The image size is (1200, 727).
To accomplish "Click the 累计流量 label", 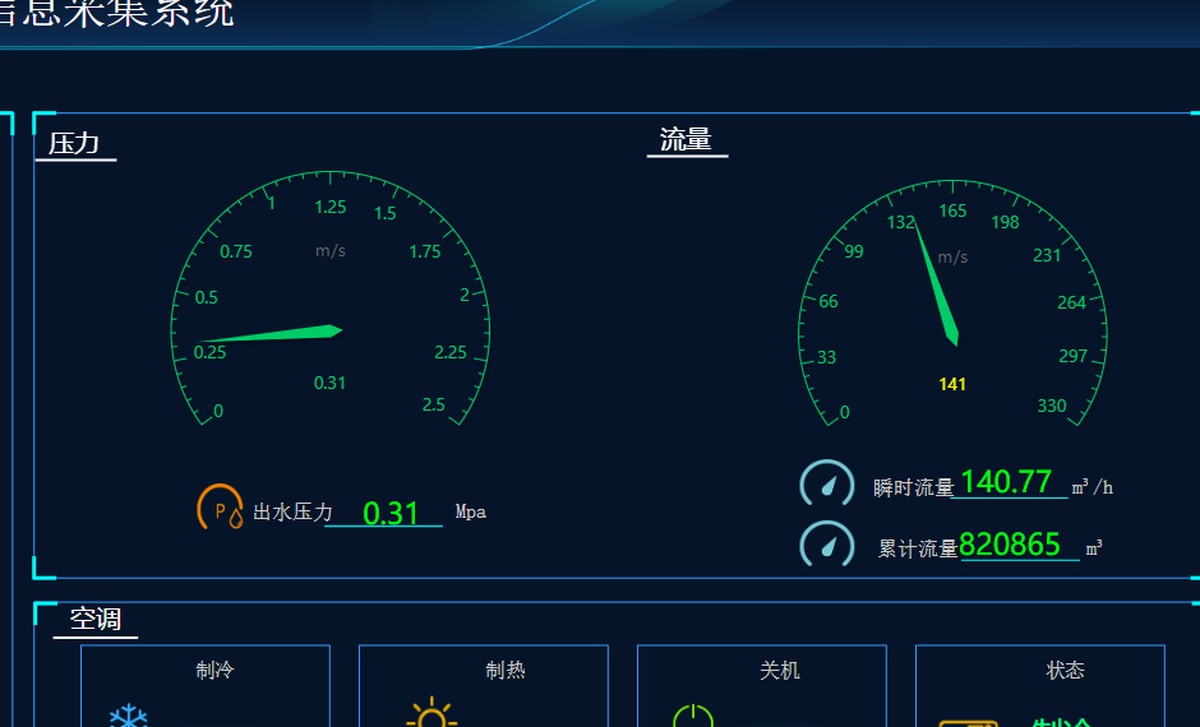I will (918, 549).
